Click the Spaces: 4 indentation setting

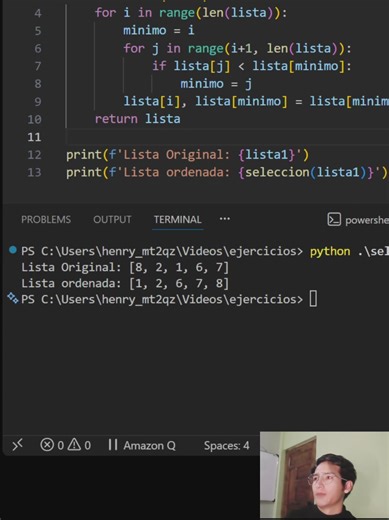click(227, 445)
